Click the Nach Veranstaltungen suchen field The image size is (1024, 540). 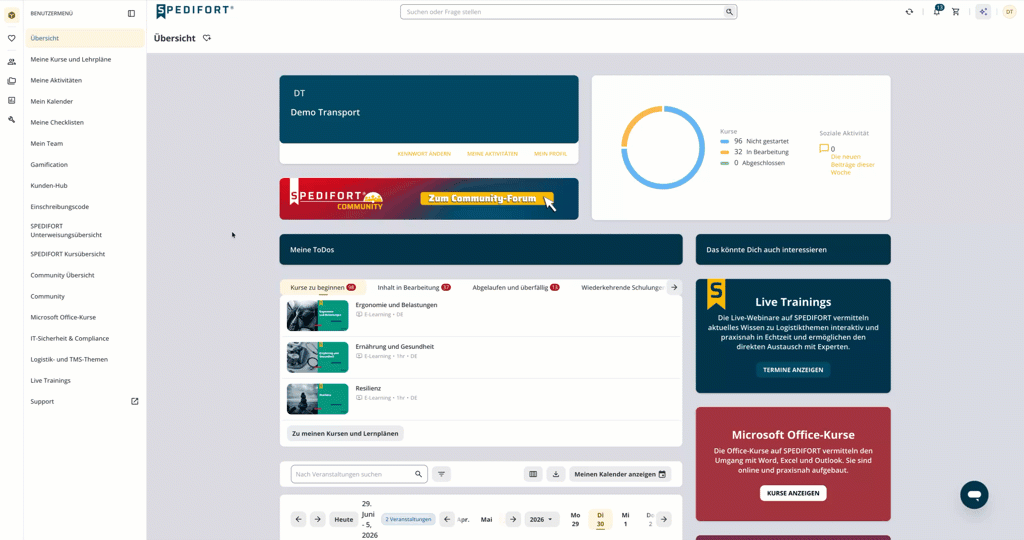(x=359, y=474)
